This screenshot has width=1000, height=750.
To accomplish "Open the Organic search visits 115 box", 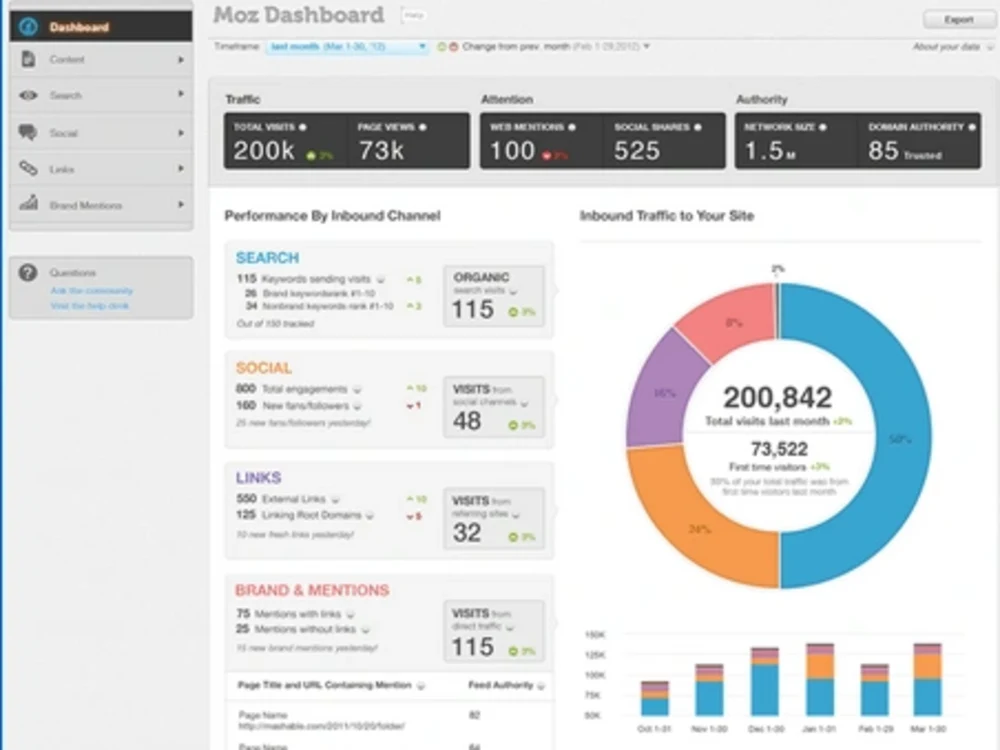I will point(494,297).
